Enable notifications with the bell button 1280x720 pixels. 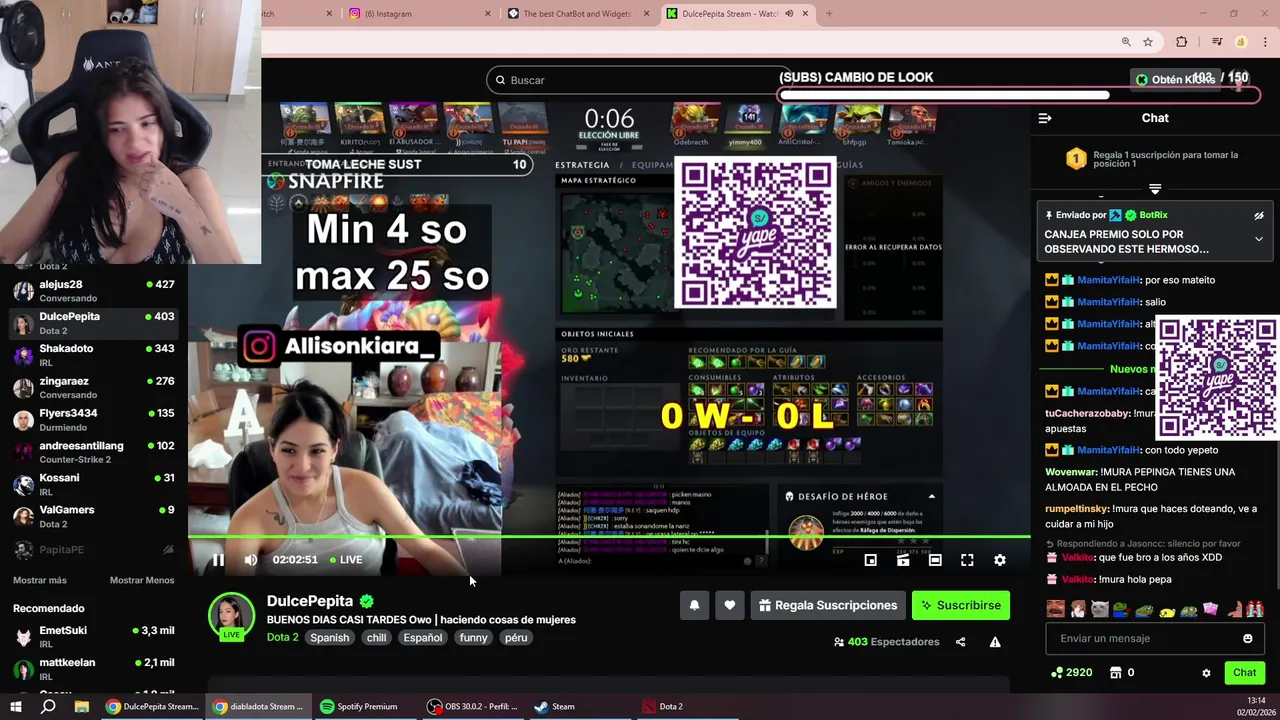click(694, 605)
